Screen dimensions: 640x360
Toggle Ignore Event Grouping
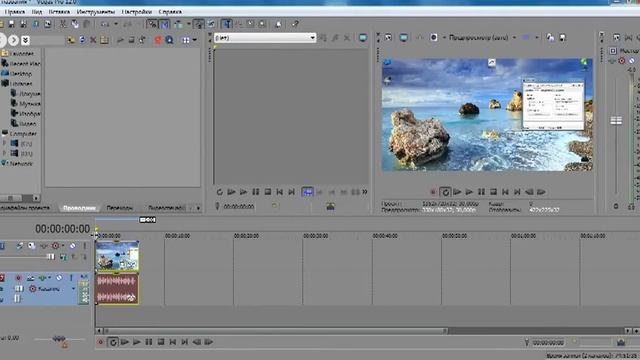tap(211, 24)
